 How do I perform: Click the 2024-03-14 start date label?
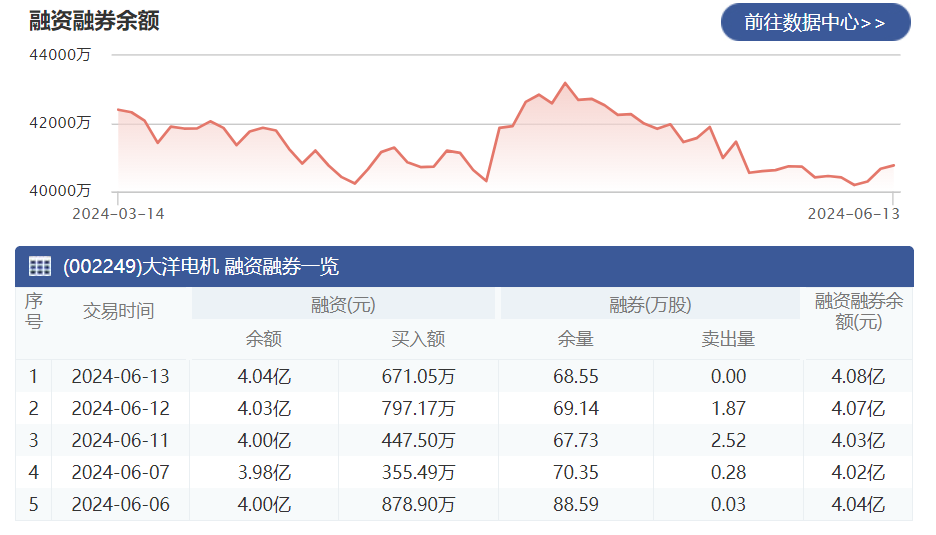click(118, 214)
